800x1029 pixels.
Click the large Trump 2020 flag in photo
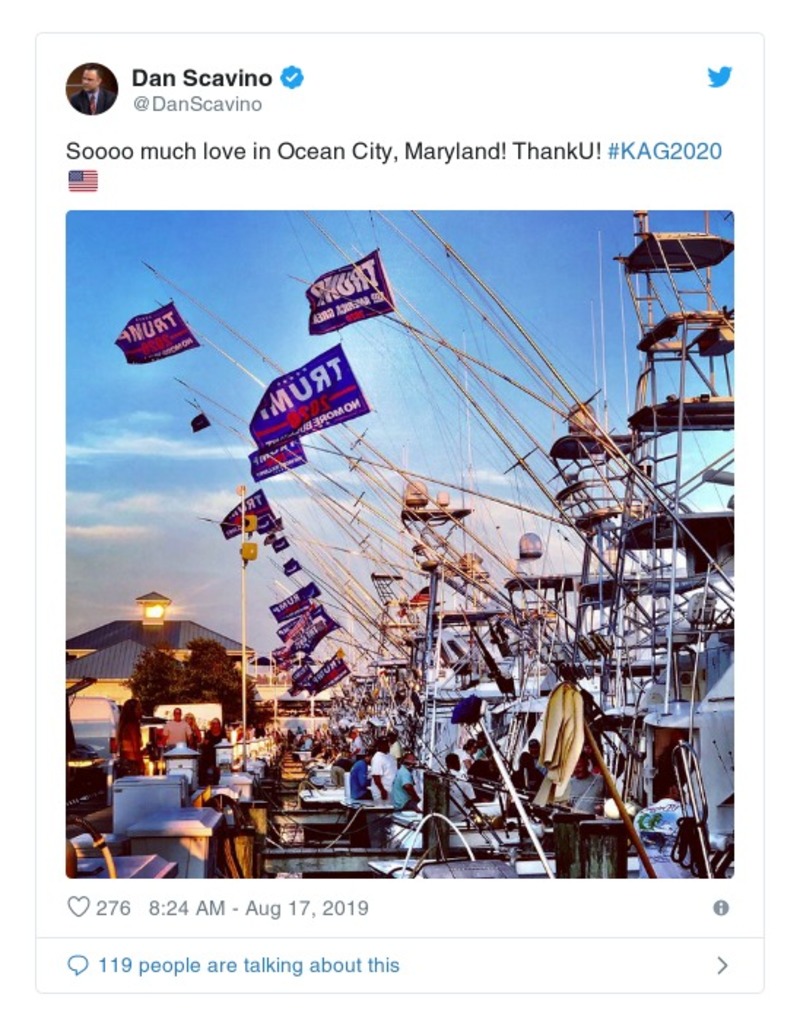[310, 395]
